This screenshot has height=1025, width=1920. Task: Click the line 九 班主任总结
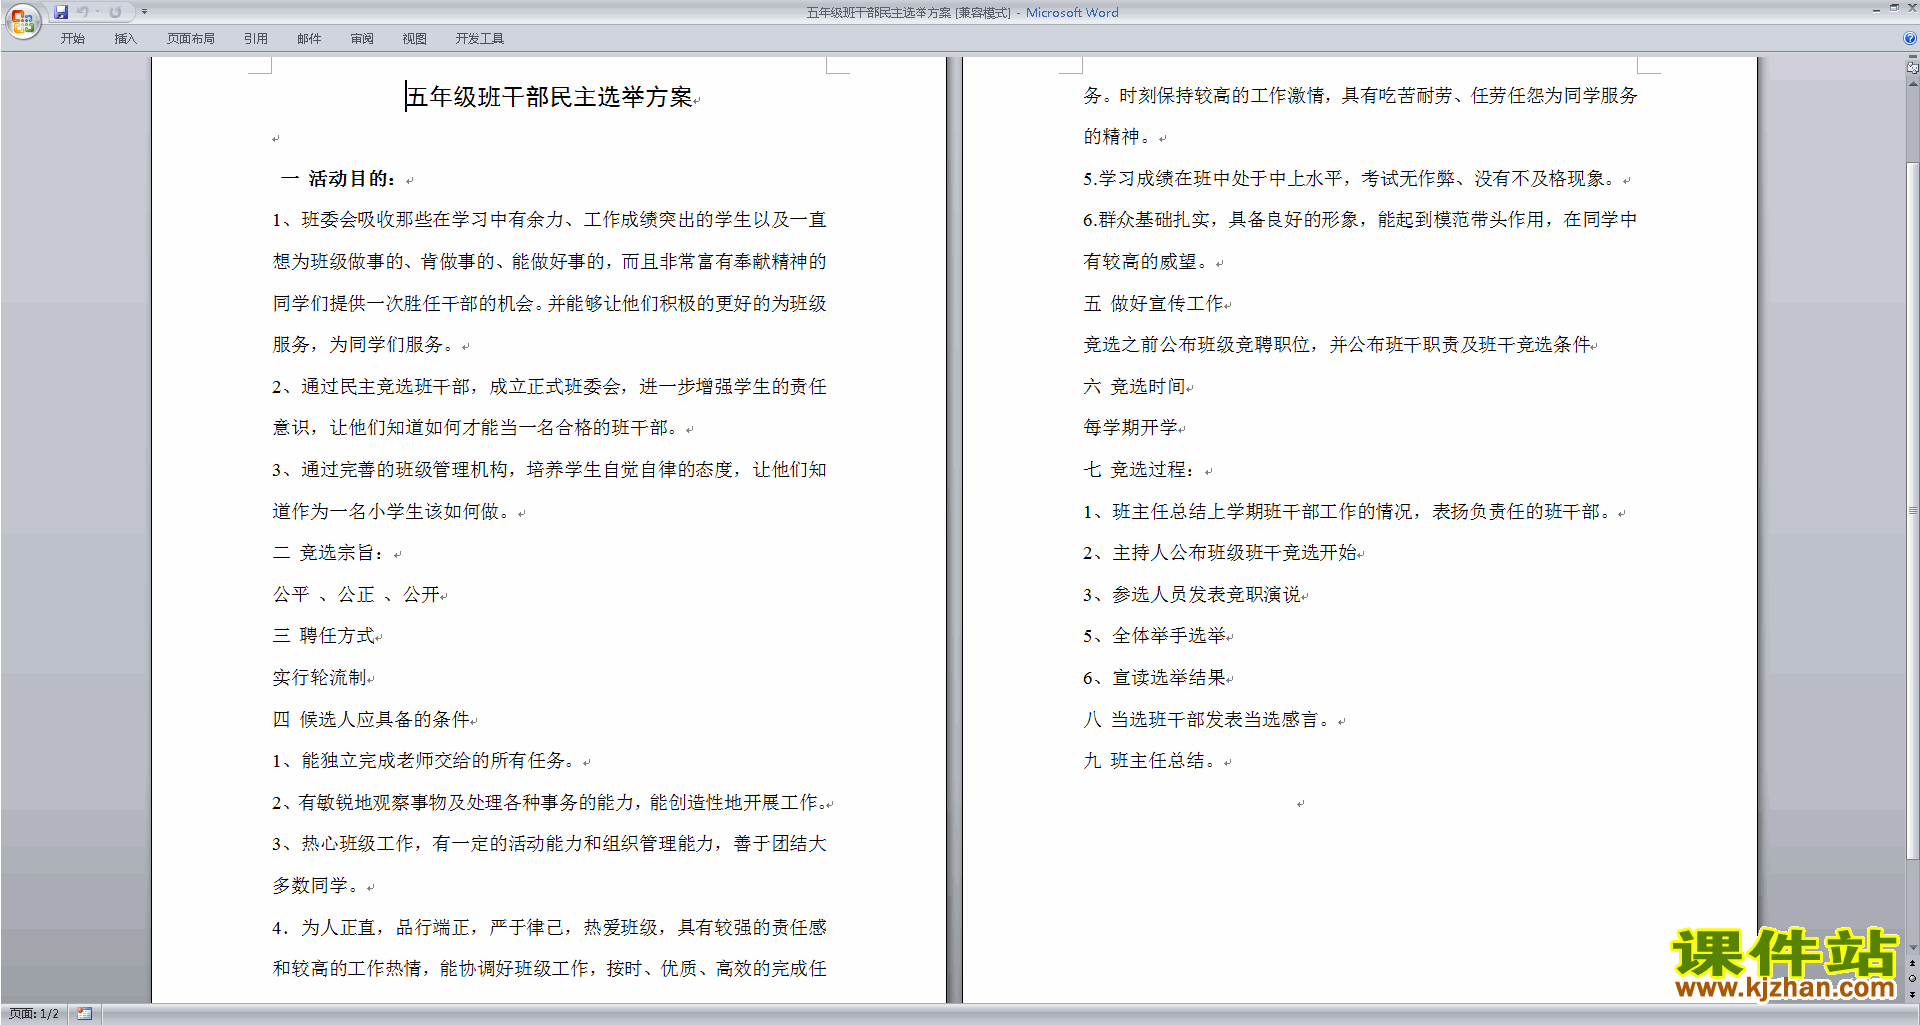pos(1152,761)
